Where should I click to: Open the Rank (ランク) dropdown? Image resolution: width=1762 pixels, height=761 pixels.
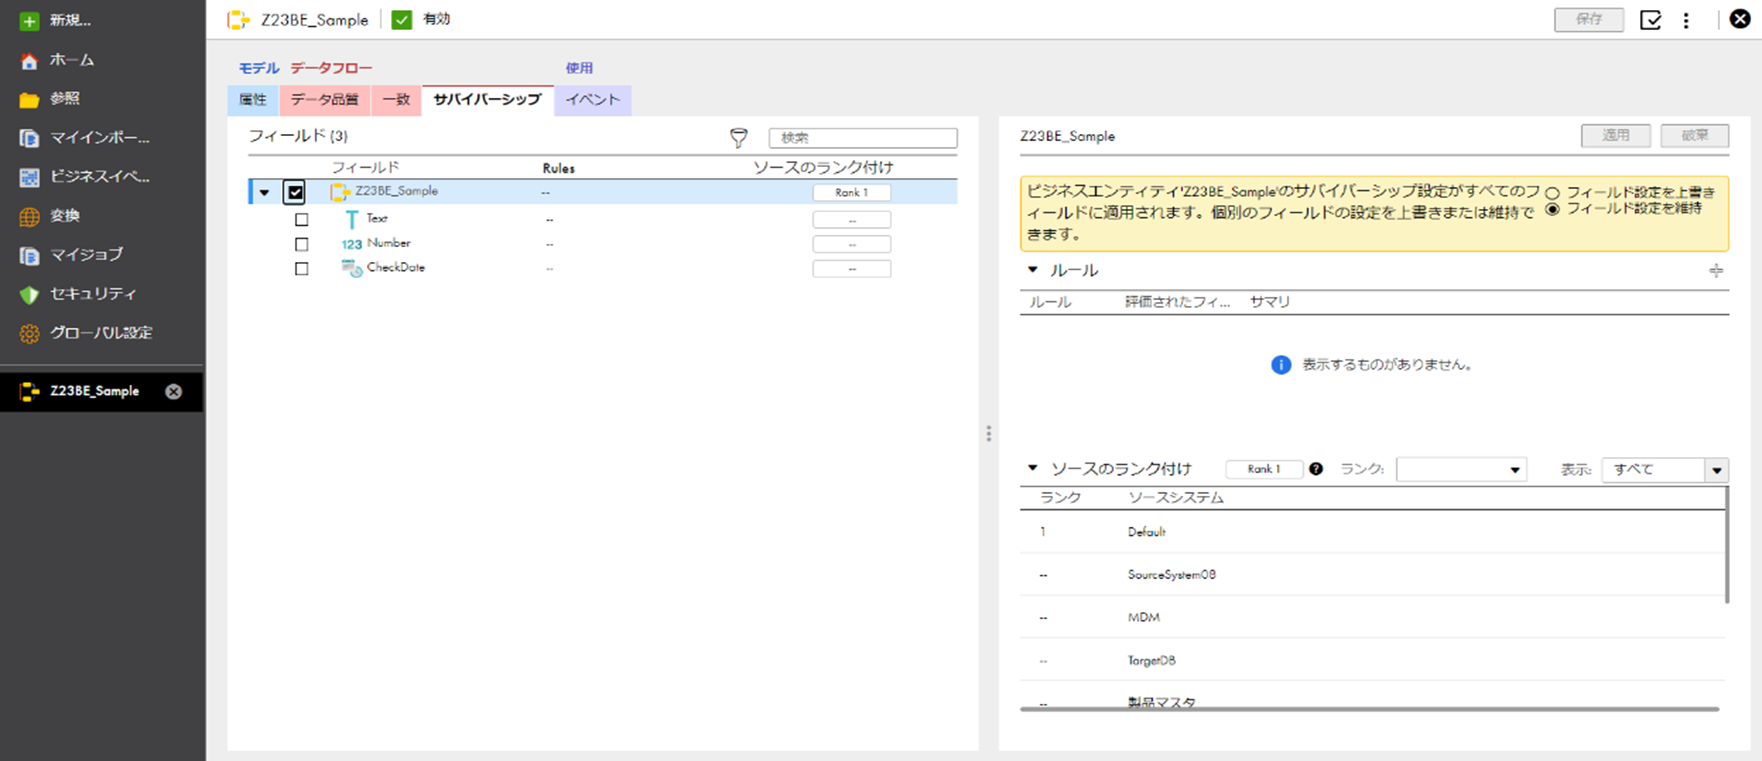tap(1461, 469)
